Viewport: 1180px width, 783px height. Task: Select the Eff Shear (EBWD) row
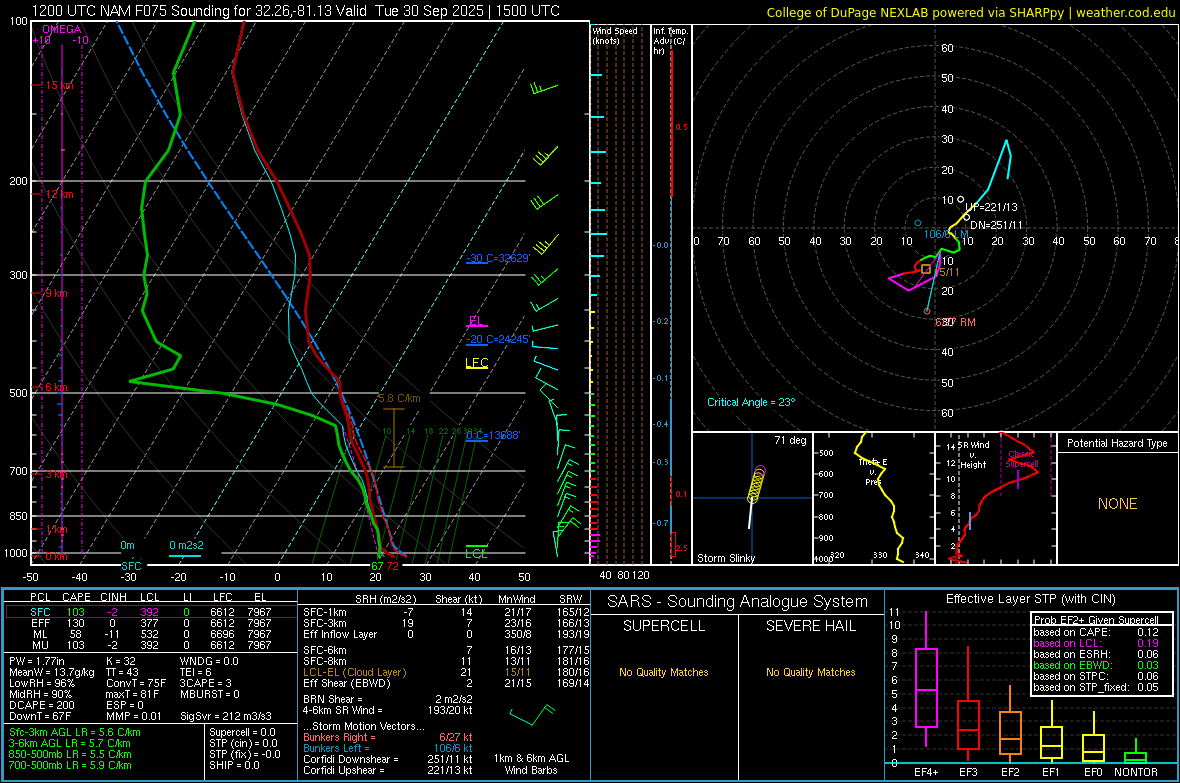(x=446, y=683)
